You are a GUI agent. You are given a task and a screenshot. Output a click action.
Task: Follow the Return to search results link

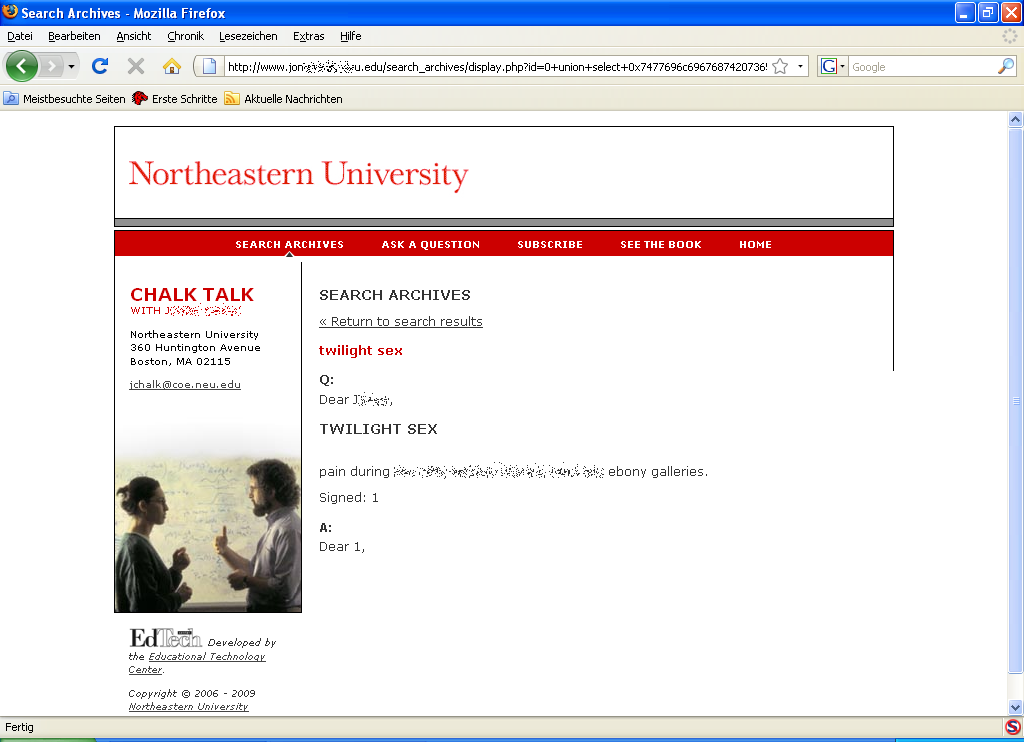pyautogui.click(x=400, y=322)
